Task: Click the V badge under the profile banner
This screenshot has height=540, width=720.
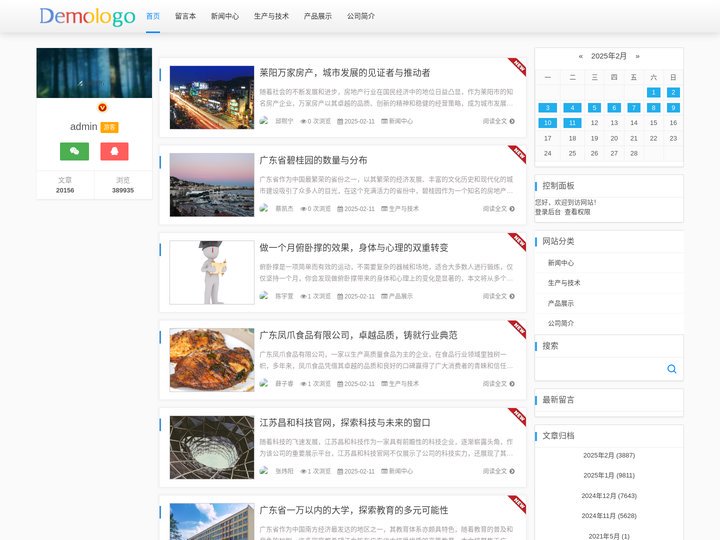Action: pyautogui.click(x=102, y=107)
